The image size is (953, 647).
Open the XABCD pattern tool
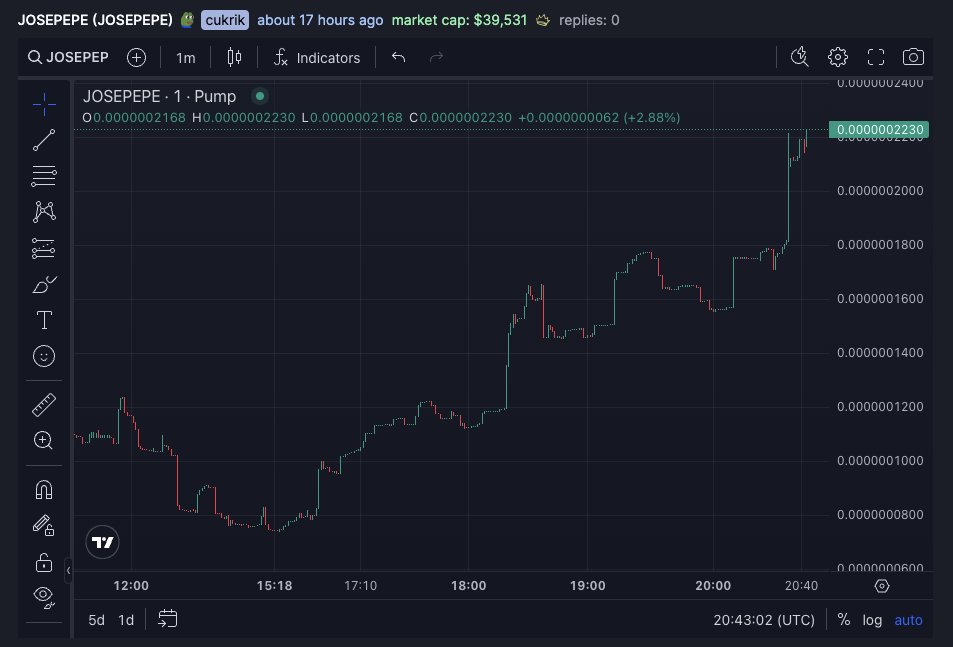[44, 211]
